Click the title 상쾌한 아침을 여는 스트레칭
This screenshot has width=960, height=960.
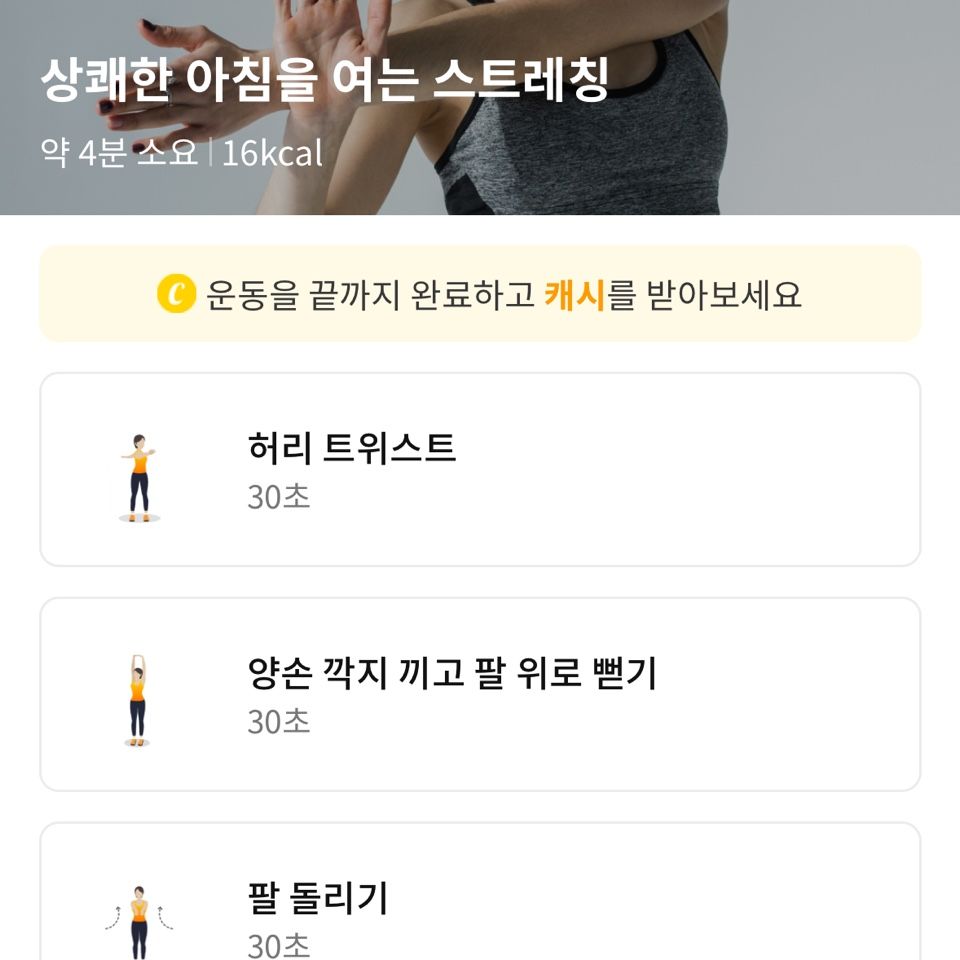point(324,80)
